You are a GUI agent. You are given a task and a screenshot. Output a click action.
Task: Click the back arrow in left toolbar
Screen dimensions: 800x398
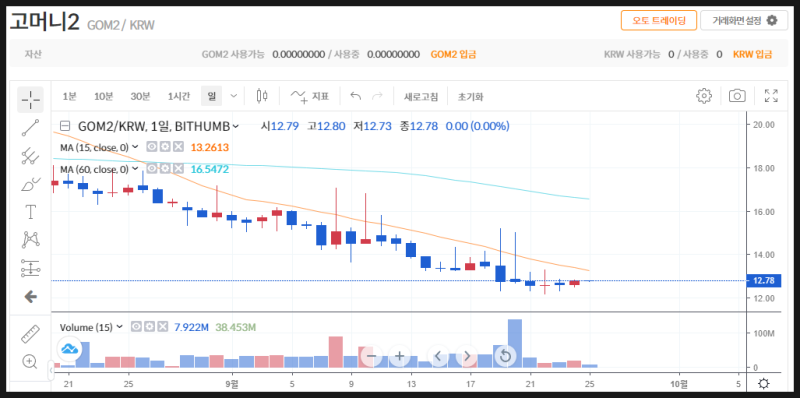tap(31, 296)
